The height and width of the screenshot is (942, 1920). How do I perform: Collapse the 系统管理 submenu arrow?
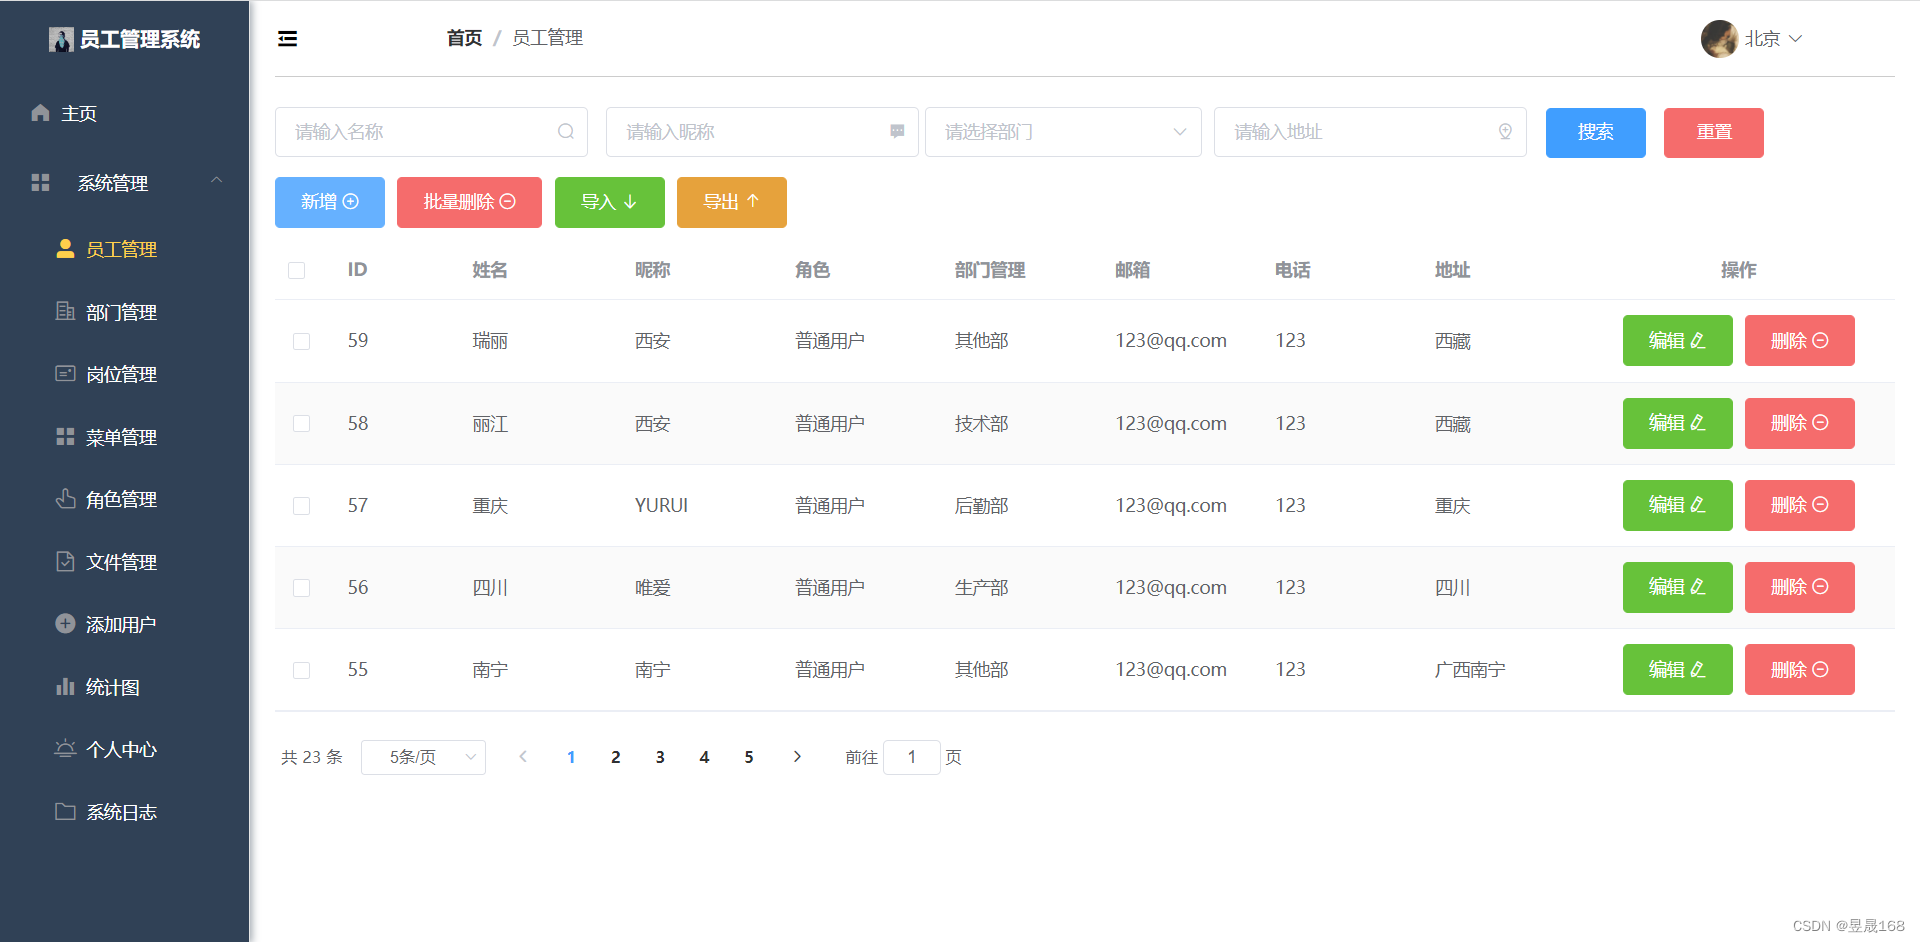click(216, 181)
